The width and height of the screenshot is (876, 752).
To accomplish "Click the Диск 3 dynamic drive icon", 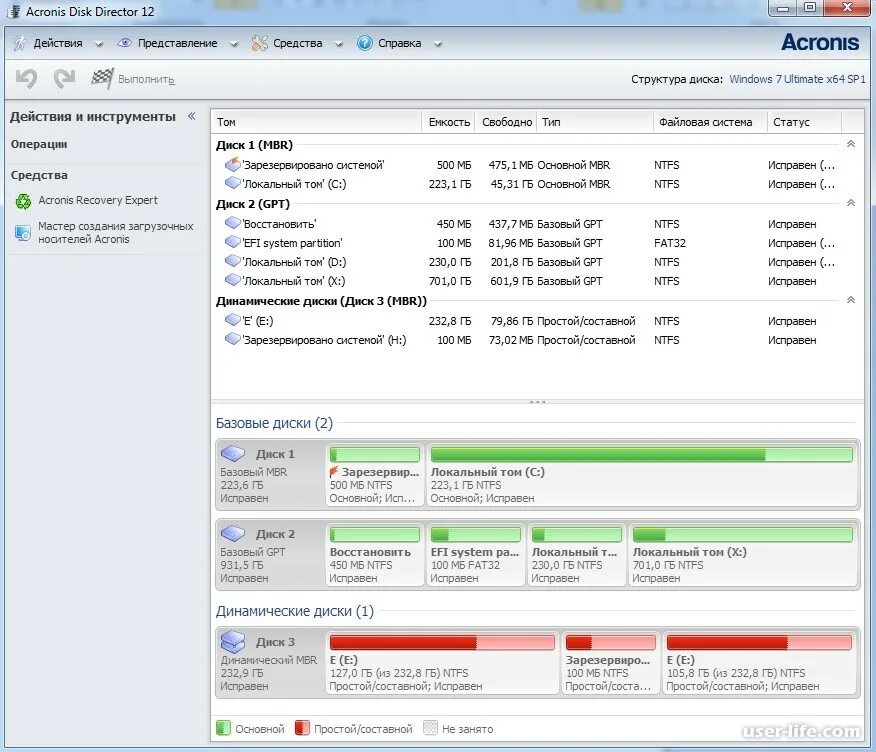I will click(x=232, y=641).
